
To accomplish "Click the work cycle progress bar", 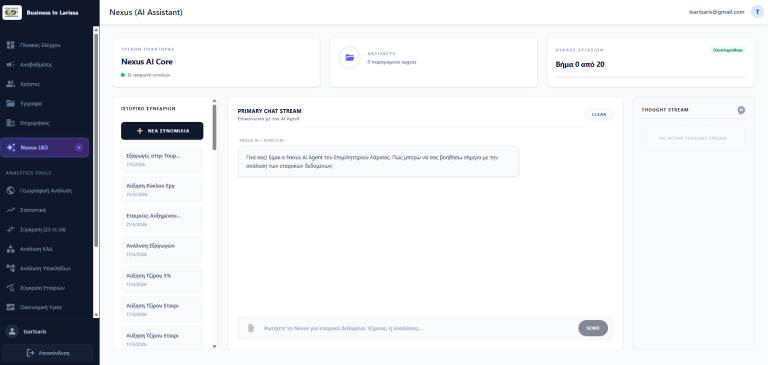I will (650, 77).
